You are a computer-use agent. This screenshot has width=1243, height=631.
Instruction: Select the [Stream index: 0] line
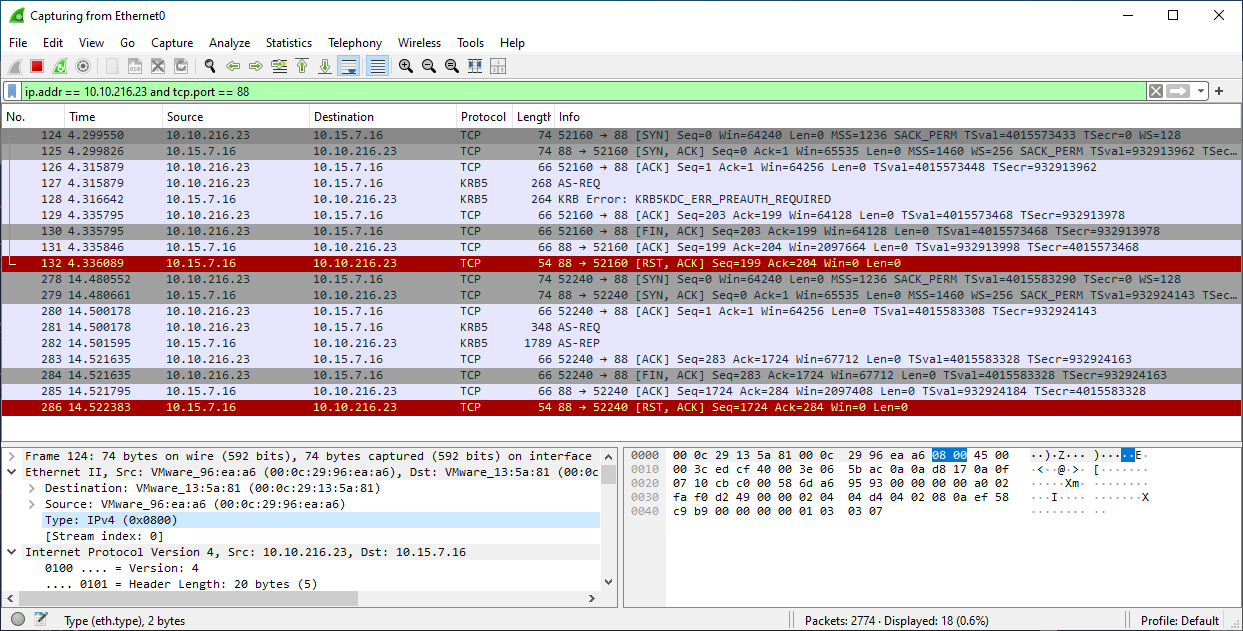point(105,536)
